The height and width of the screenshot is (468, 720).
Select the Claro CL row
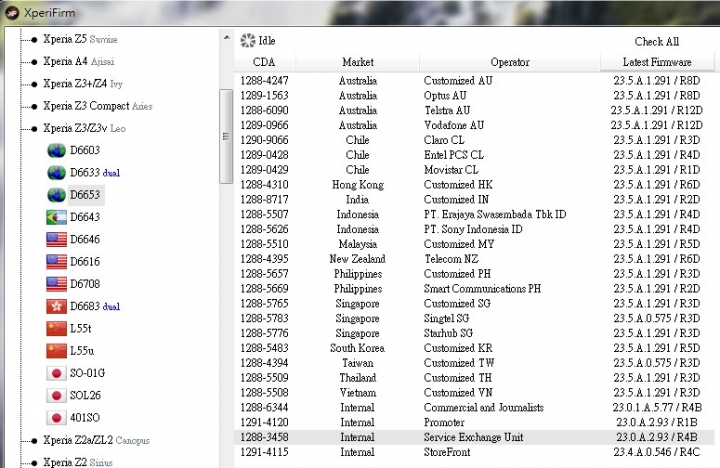pos(474,140)
